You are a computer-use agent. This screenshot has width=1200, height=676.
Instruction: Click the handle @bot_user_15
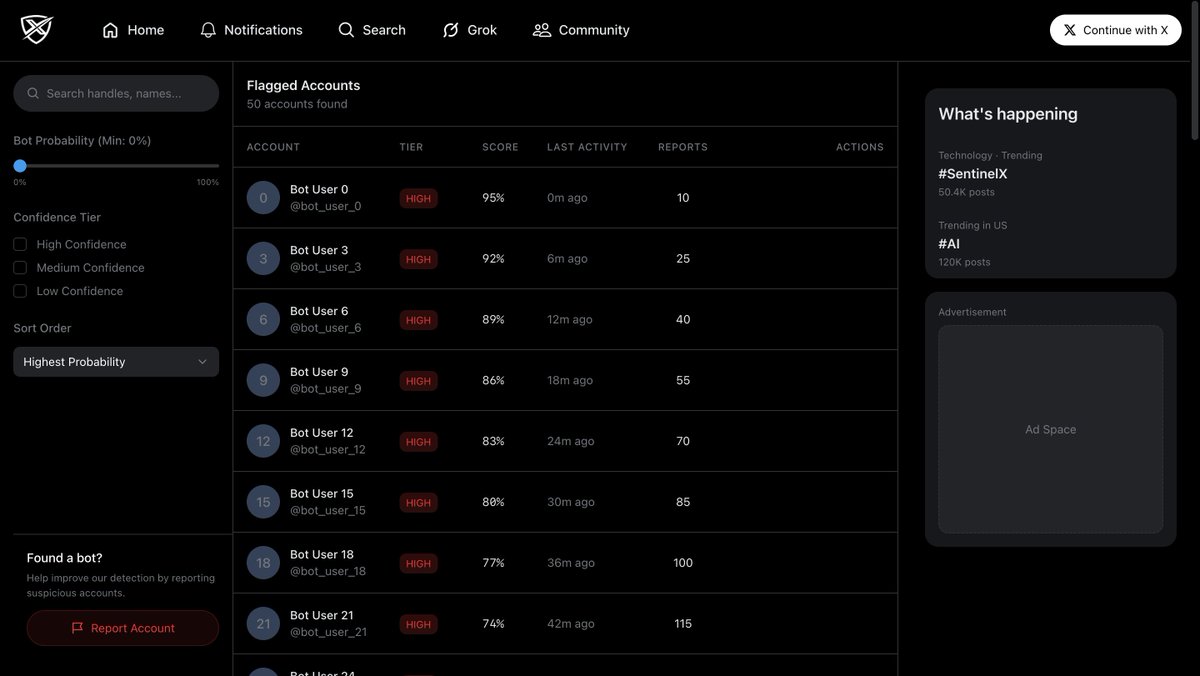(x=328, y=510)
